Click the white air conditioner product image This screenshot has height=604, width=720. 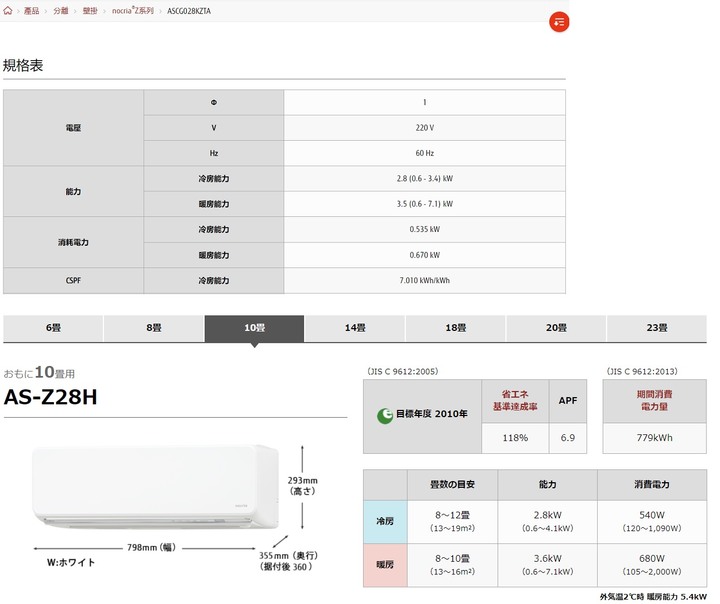click(155, 487)
